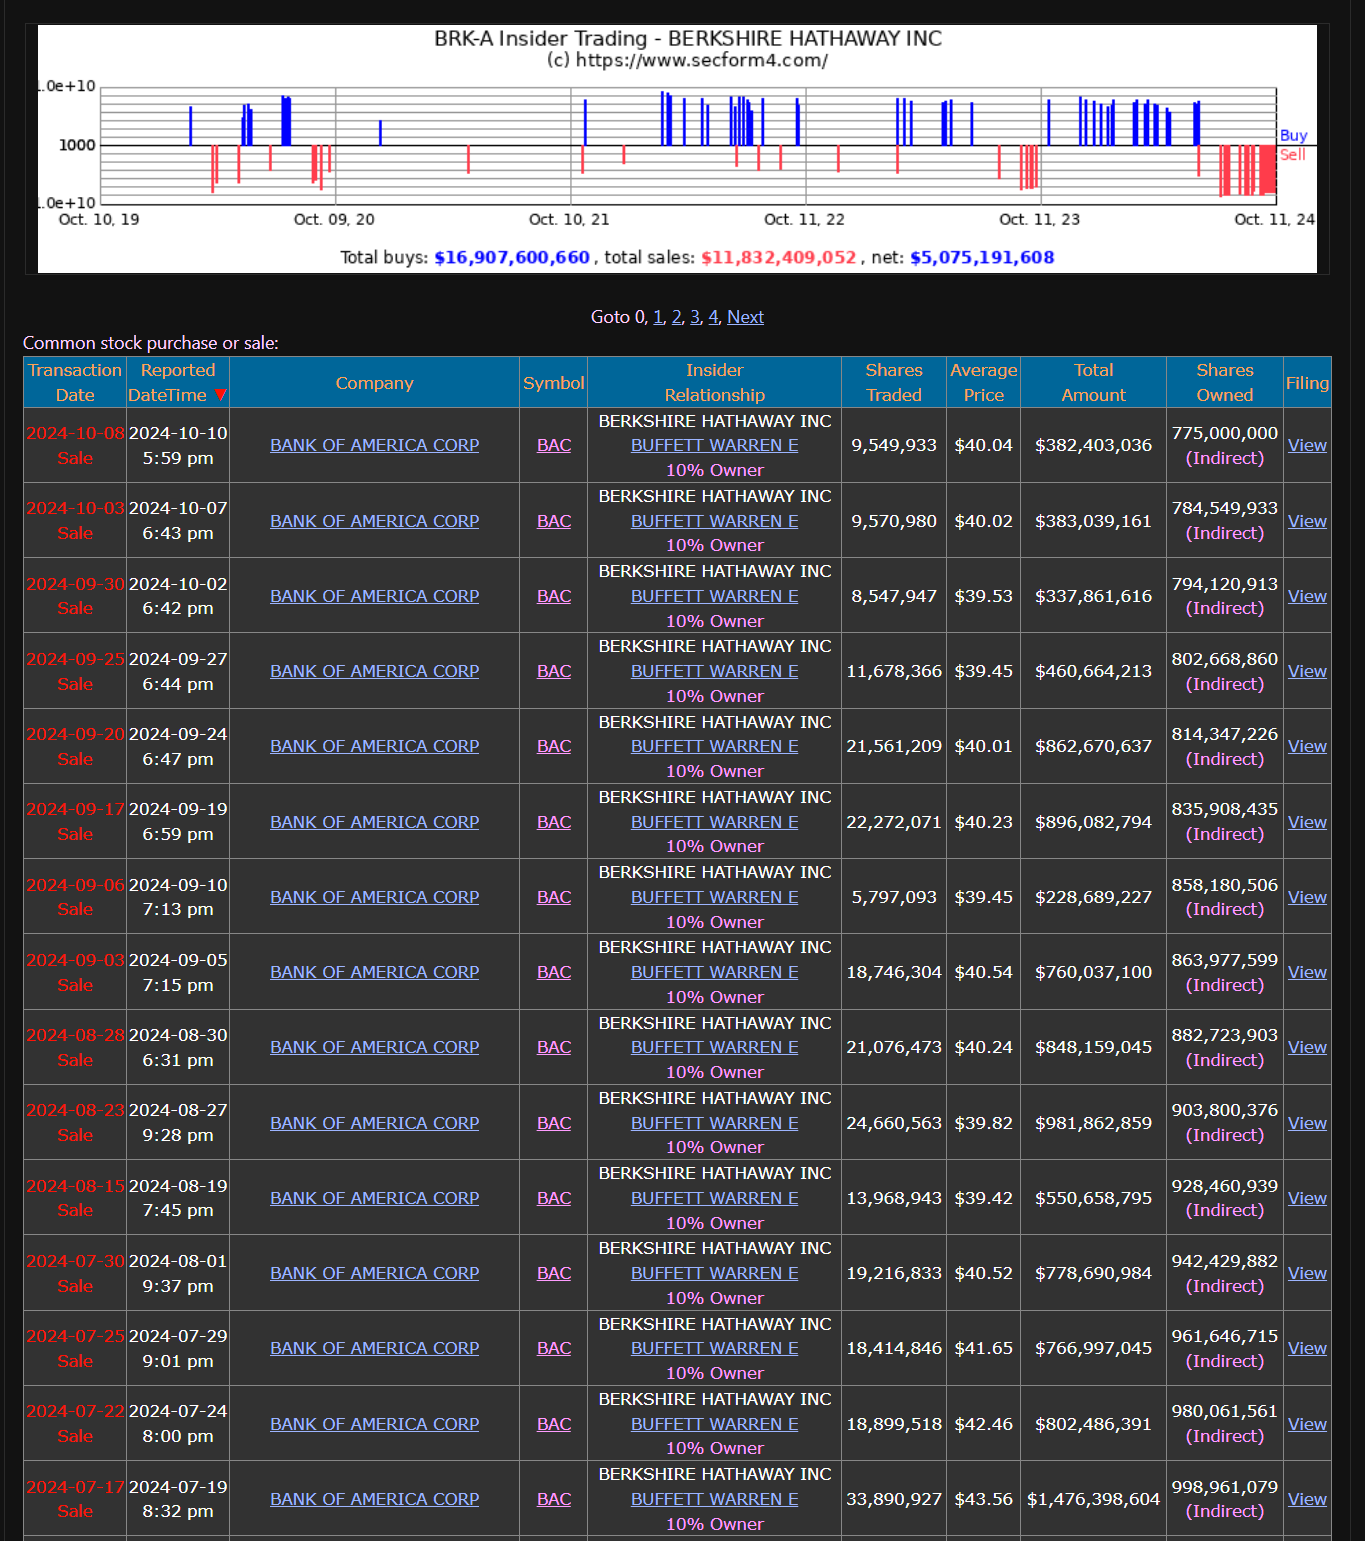1365x1541 pixels.
Task: Open Buffett Warren E link in 2024-08-28 row
Action: coord(714,1047)
